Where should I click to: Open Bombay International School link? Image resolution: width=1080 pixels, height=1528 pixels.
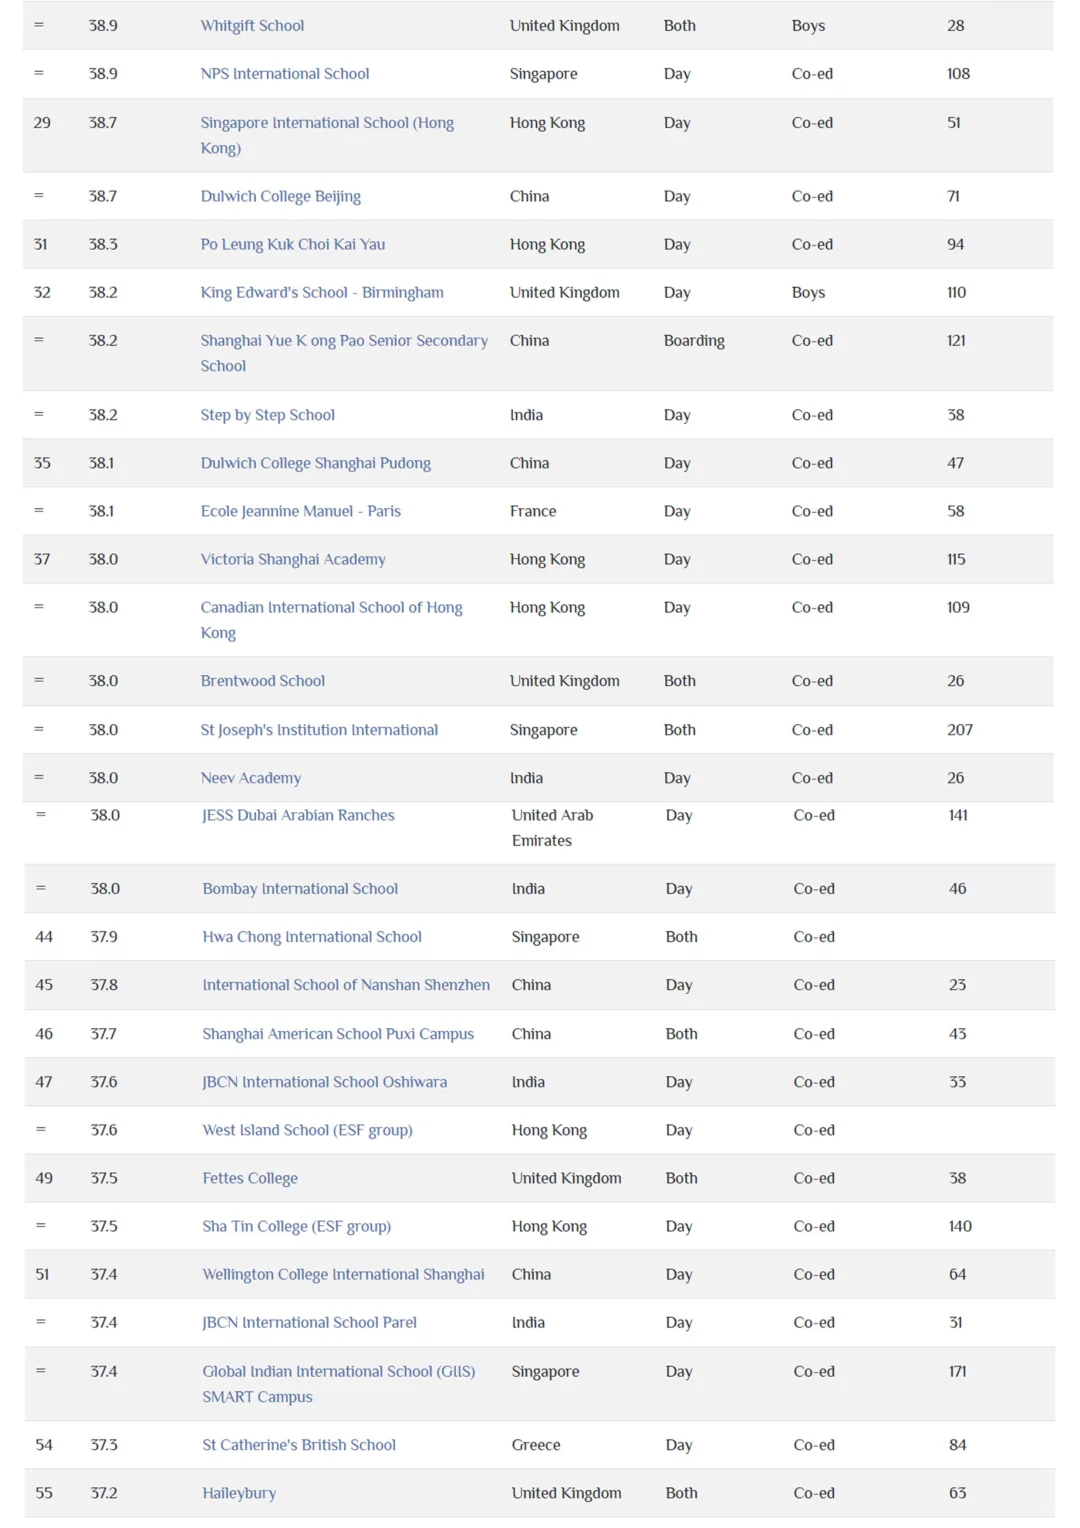point(300,889)
